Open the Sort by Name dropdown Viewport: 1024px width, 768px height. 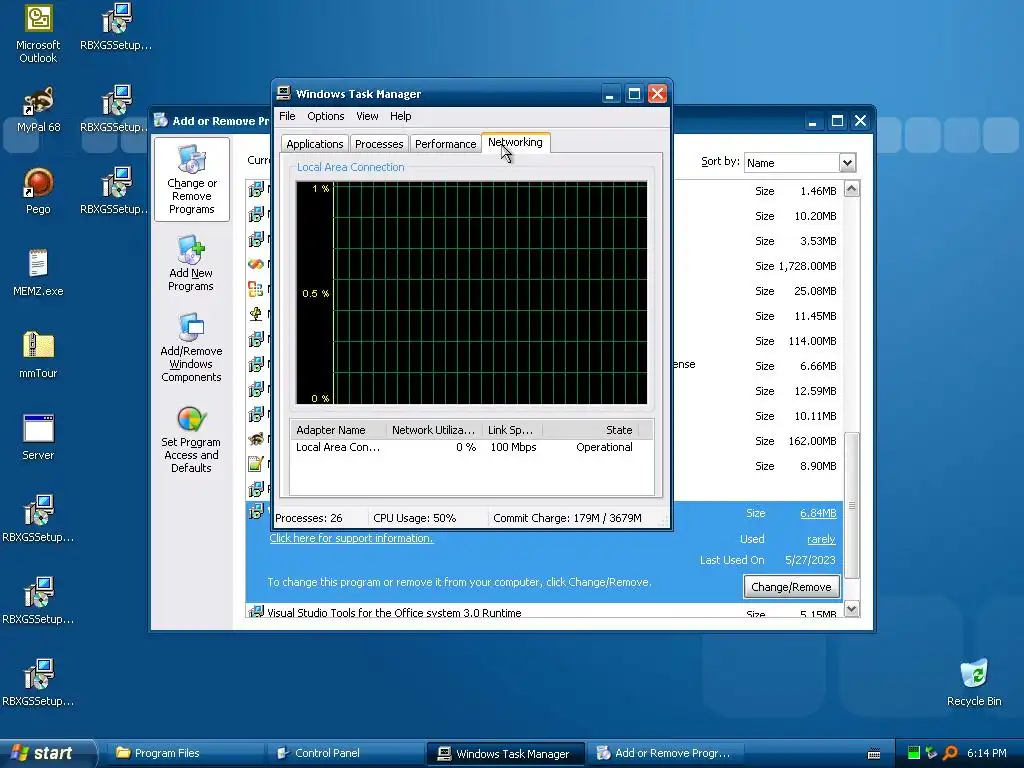point(847,163)
